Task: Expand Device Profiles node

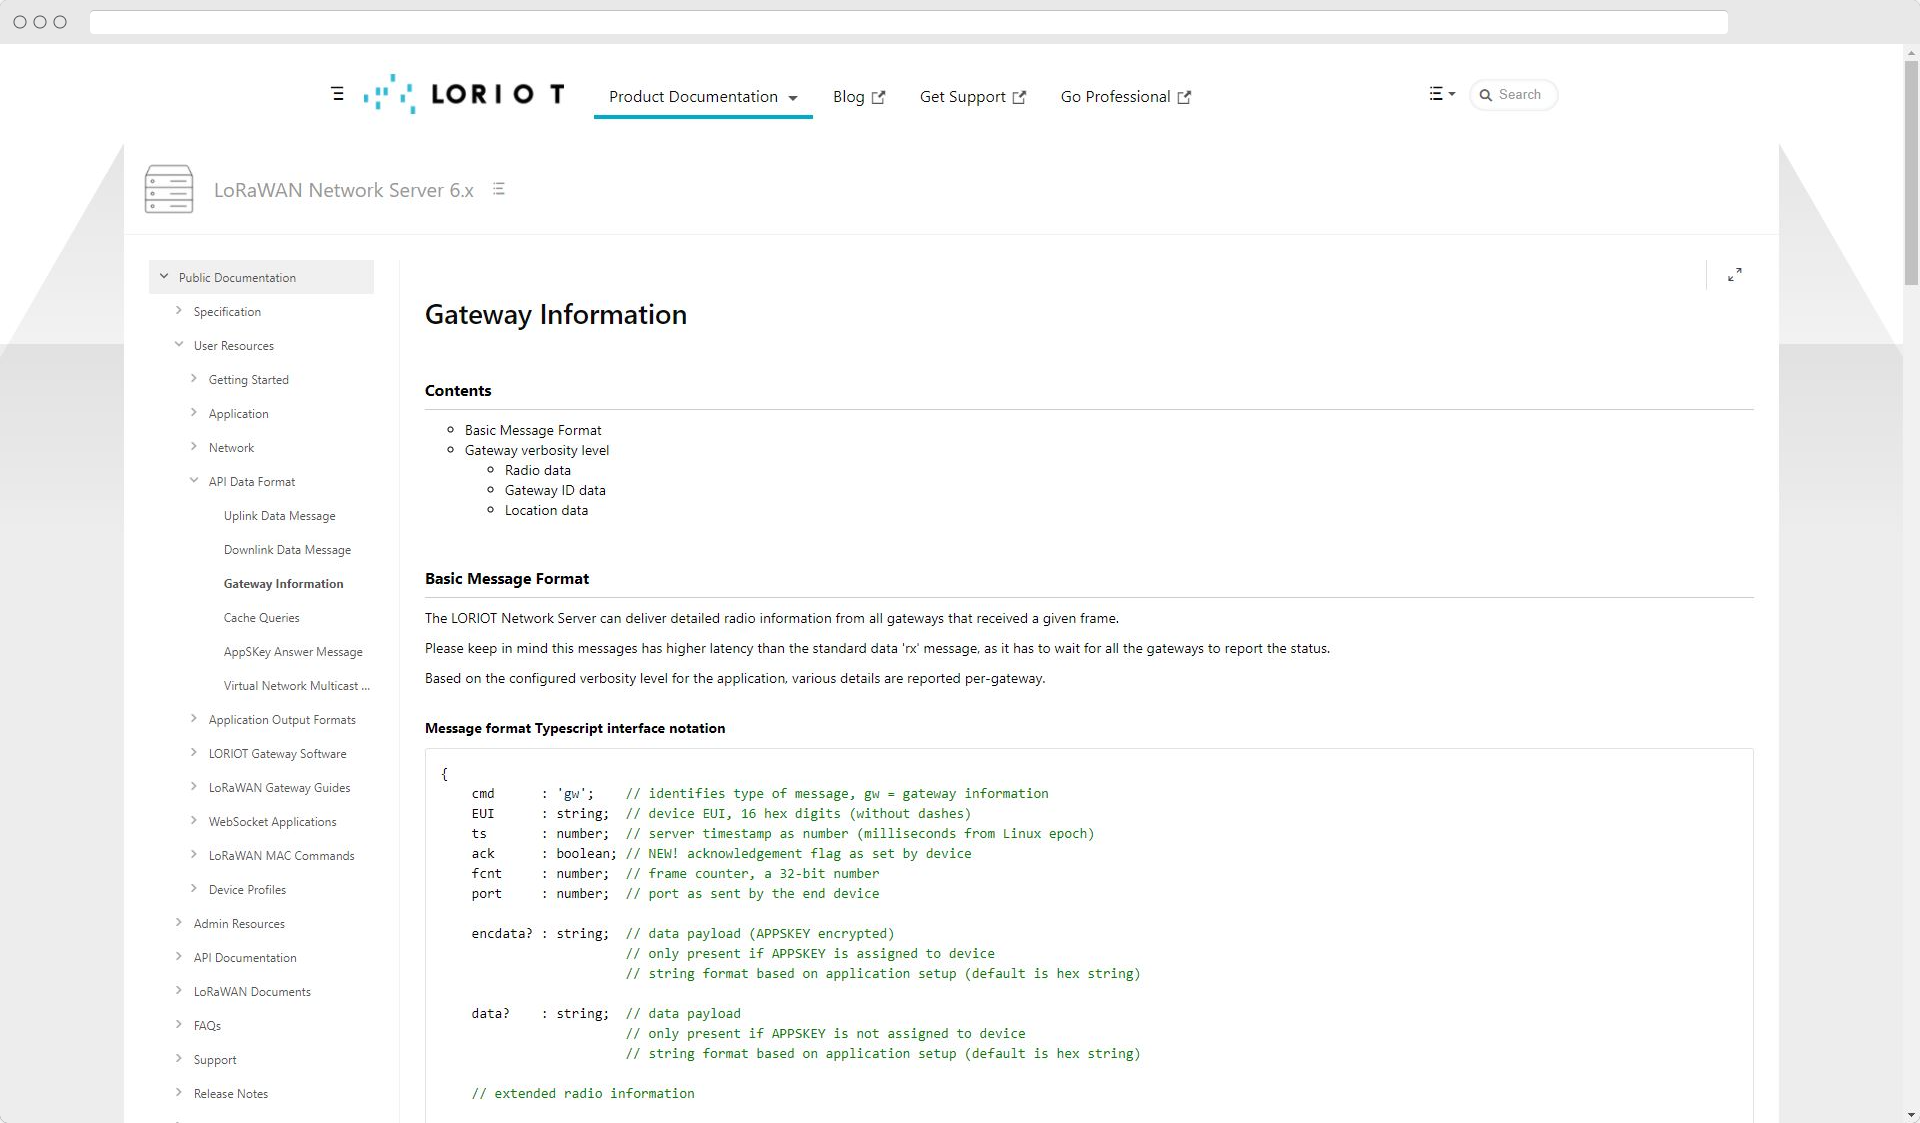Action: point(194,889)
